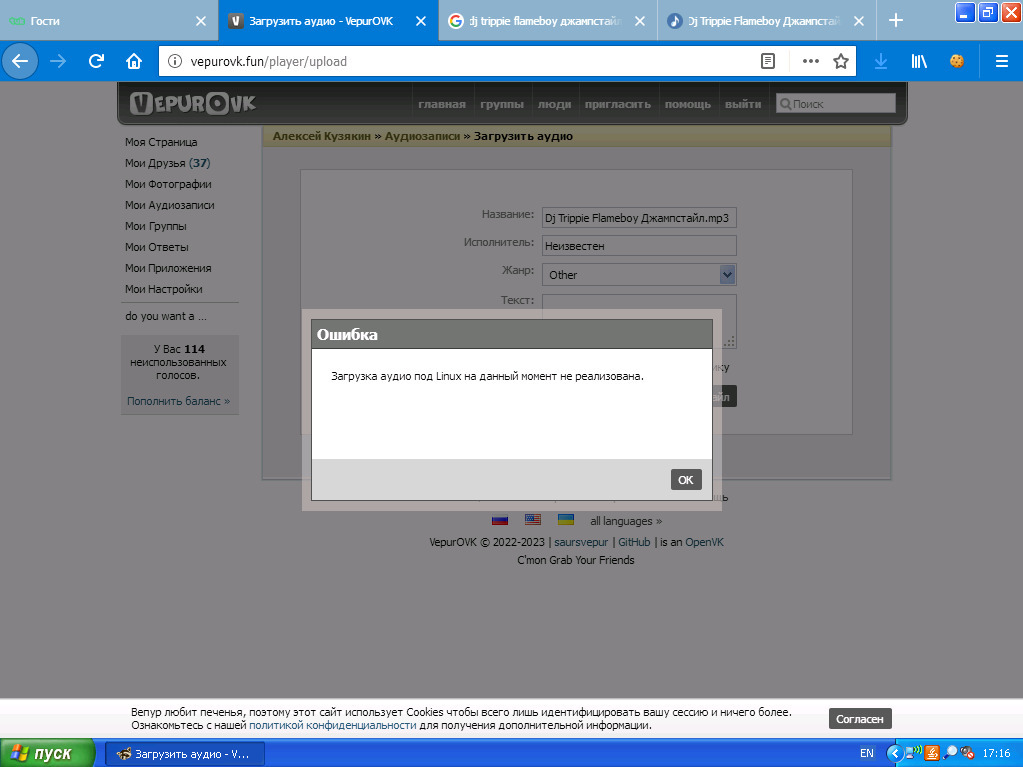The image size is (1023, 767).
Task: Reload the page with the refresh icon
Action: (96, 61)
